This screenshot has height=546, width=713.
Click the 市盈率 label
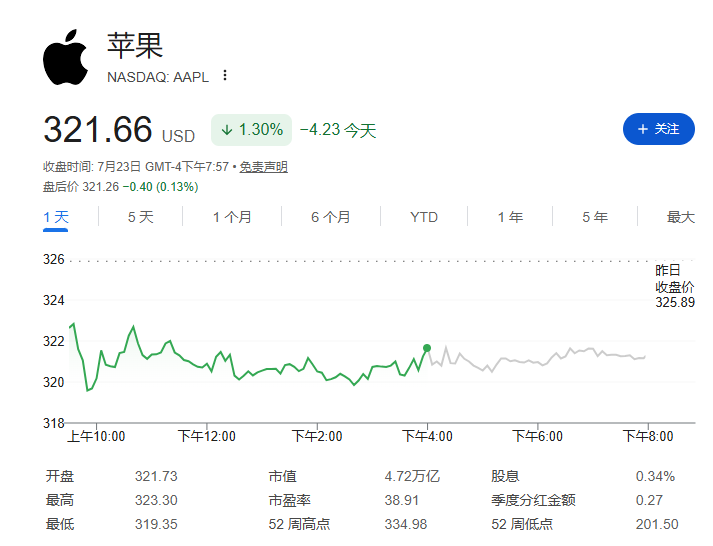tap(289, 500)
